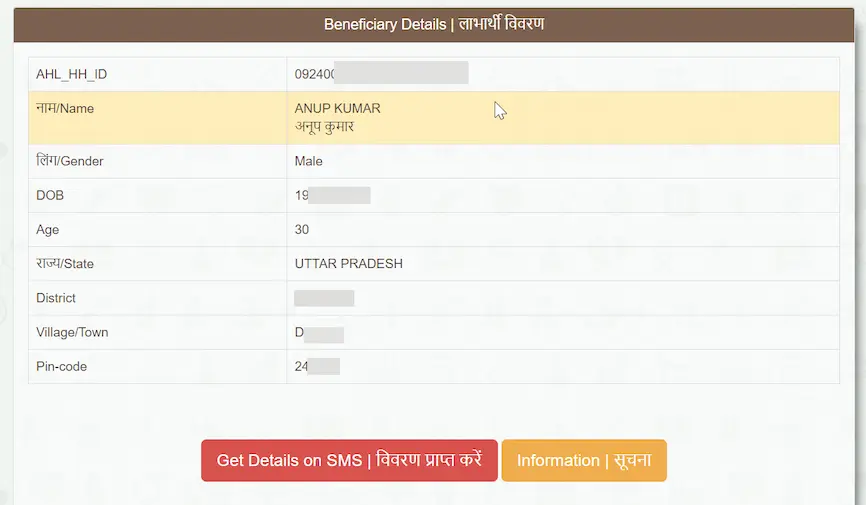This screenshot has width=866, height=505.
Task: Click the Get Details on SMS button
Action: pos(349,460)
